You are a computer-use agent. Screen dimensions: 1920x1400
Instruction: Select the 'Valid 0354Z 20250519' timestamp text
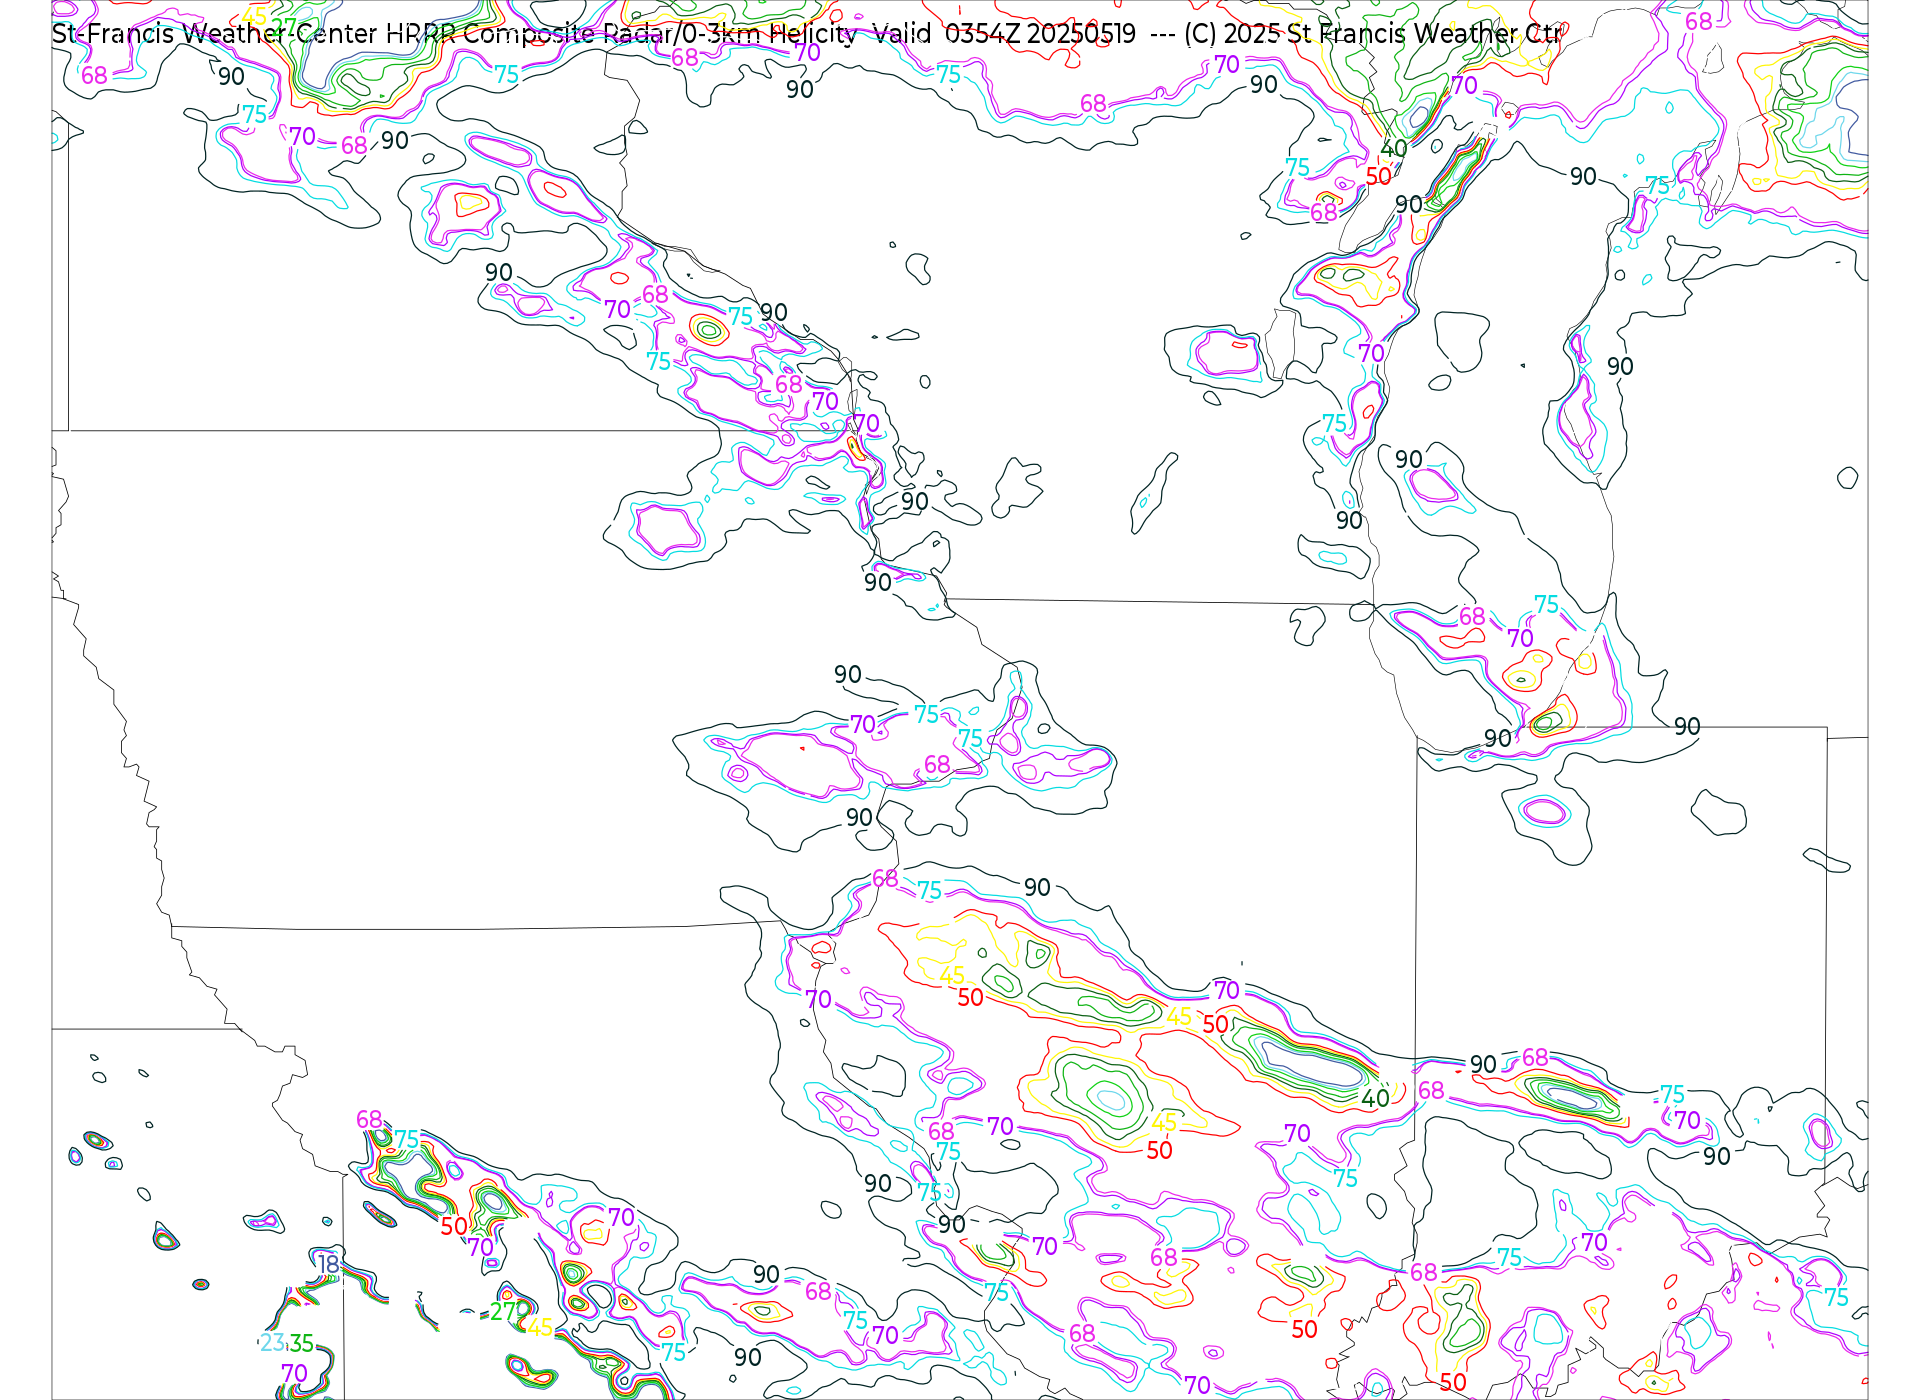coord(1004,34)
